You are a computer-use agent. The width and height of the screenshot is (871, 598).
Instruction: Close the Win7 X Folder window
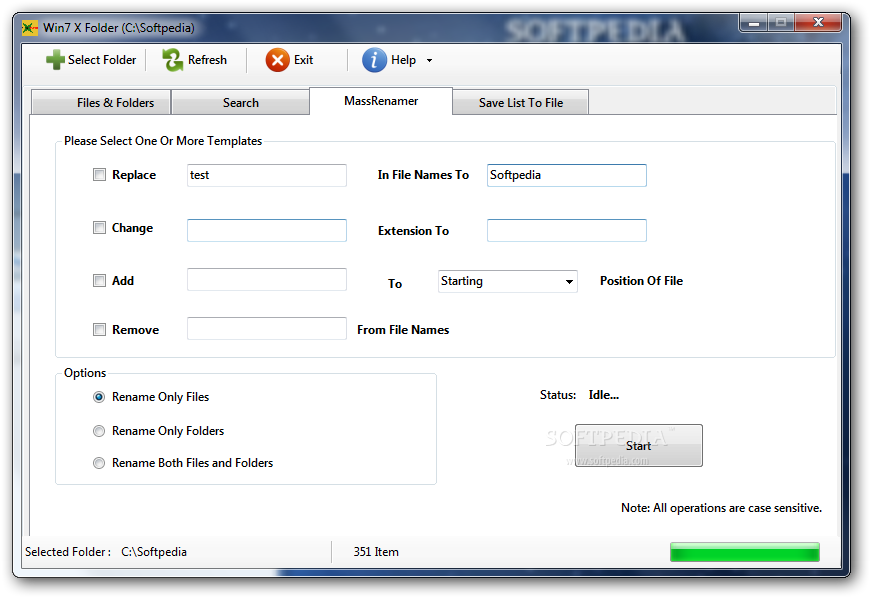(818, 23)
